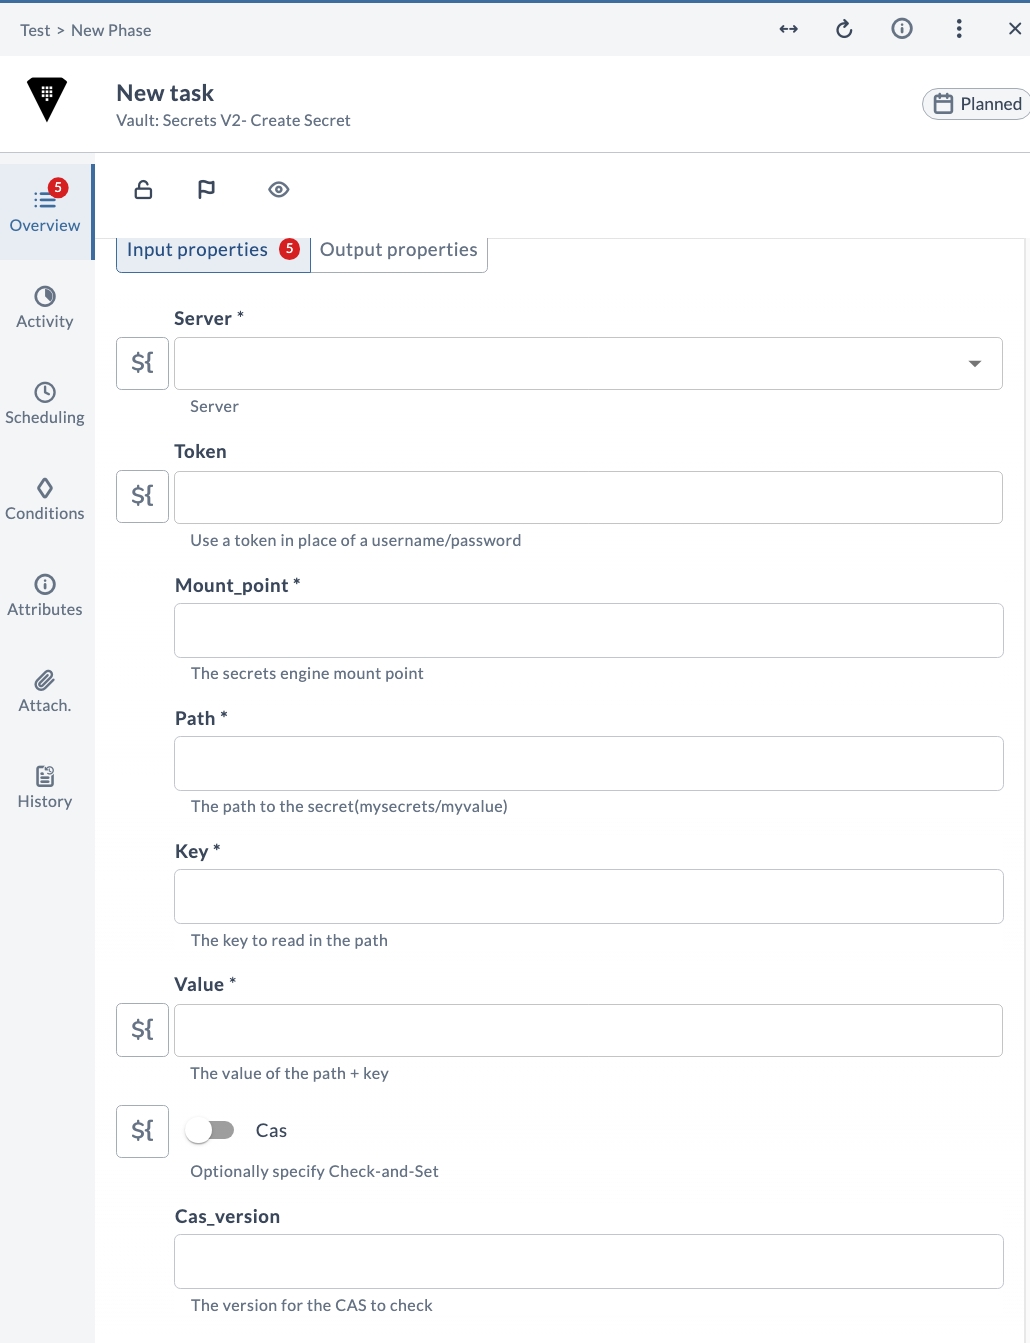
Task: Click the Planned status button
Action: [x=977, y=104]
